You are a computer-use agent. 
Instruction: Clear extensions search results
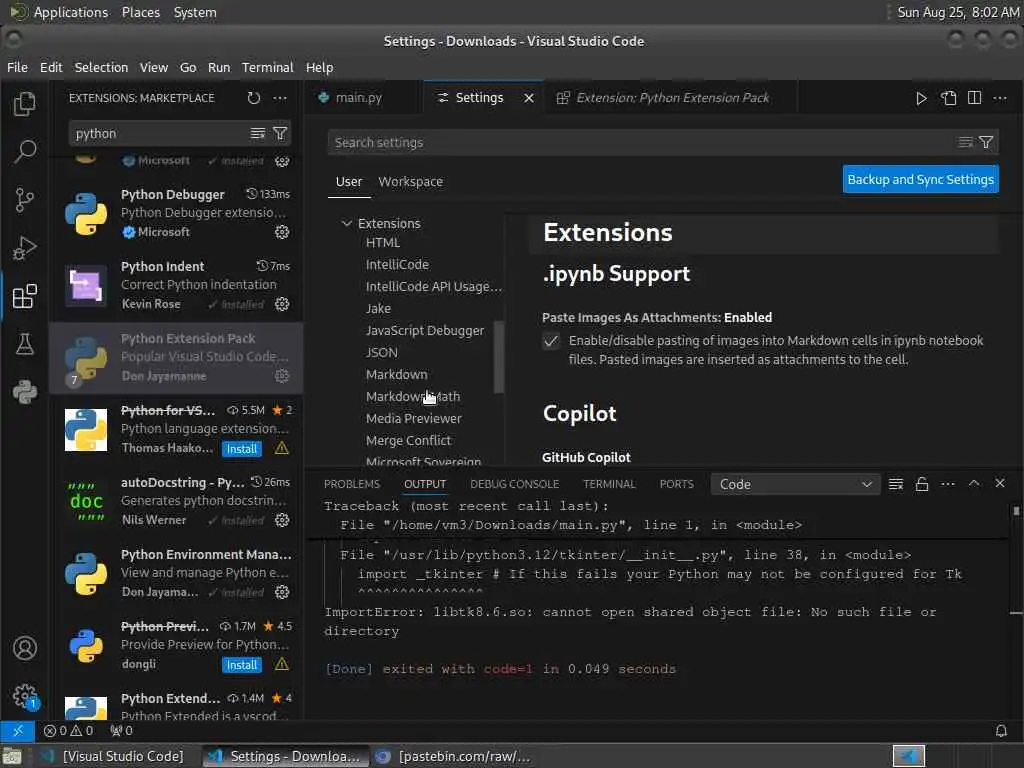coord(257,133)
